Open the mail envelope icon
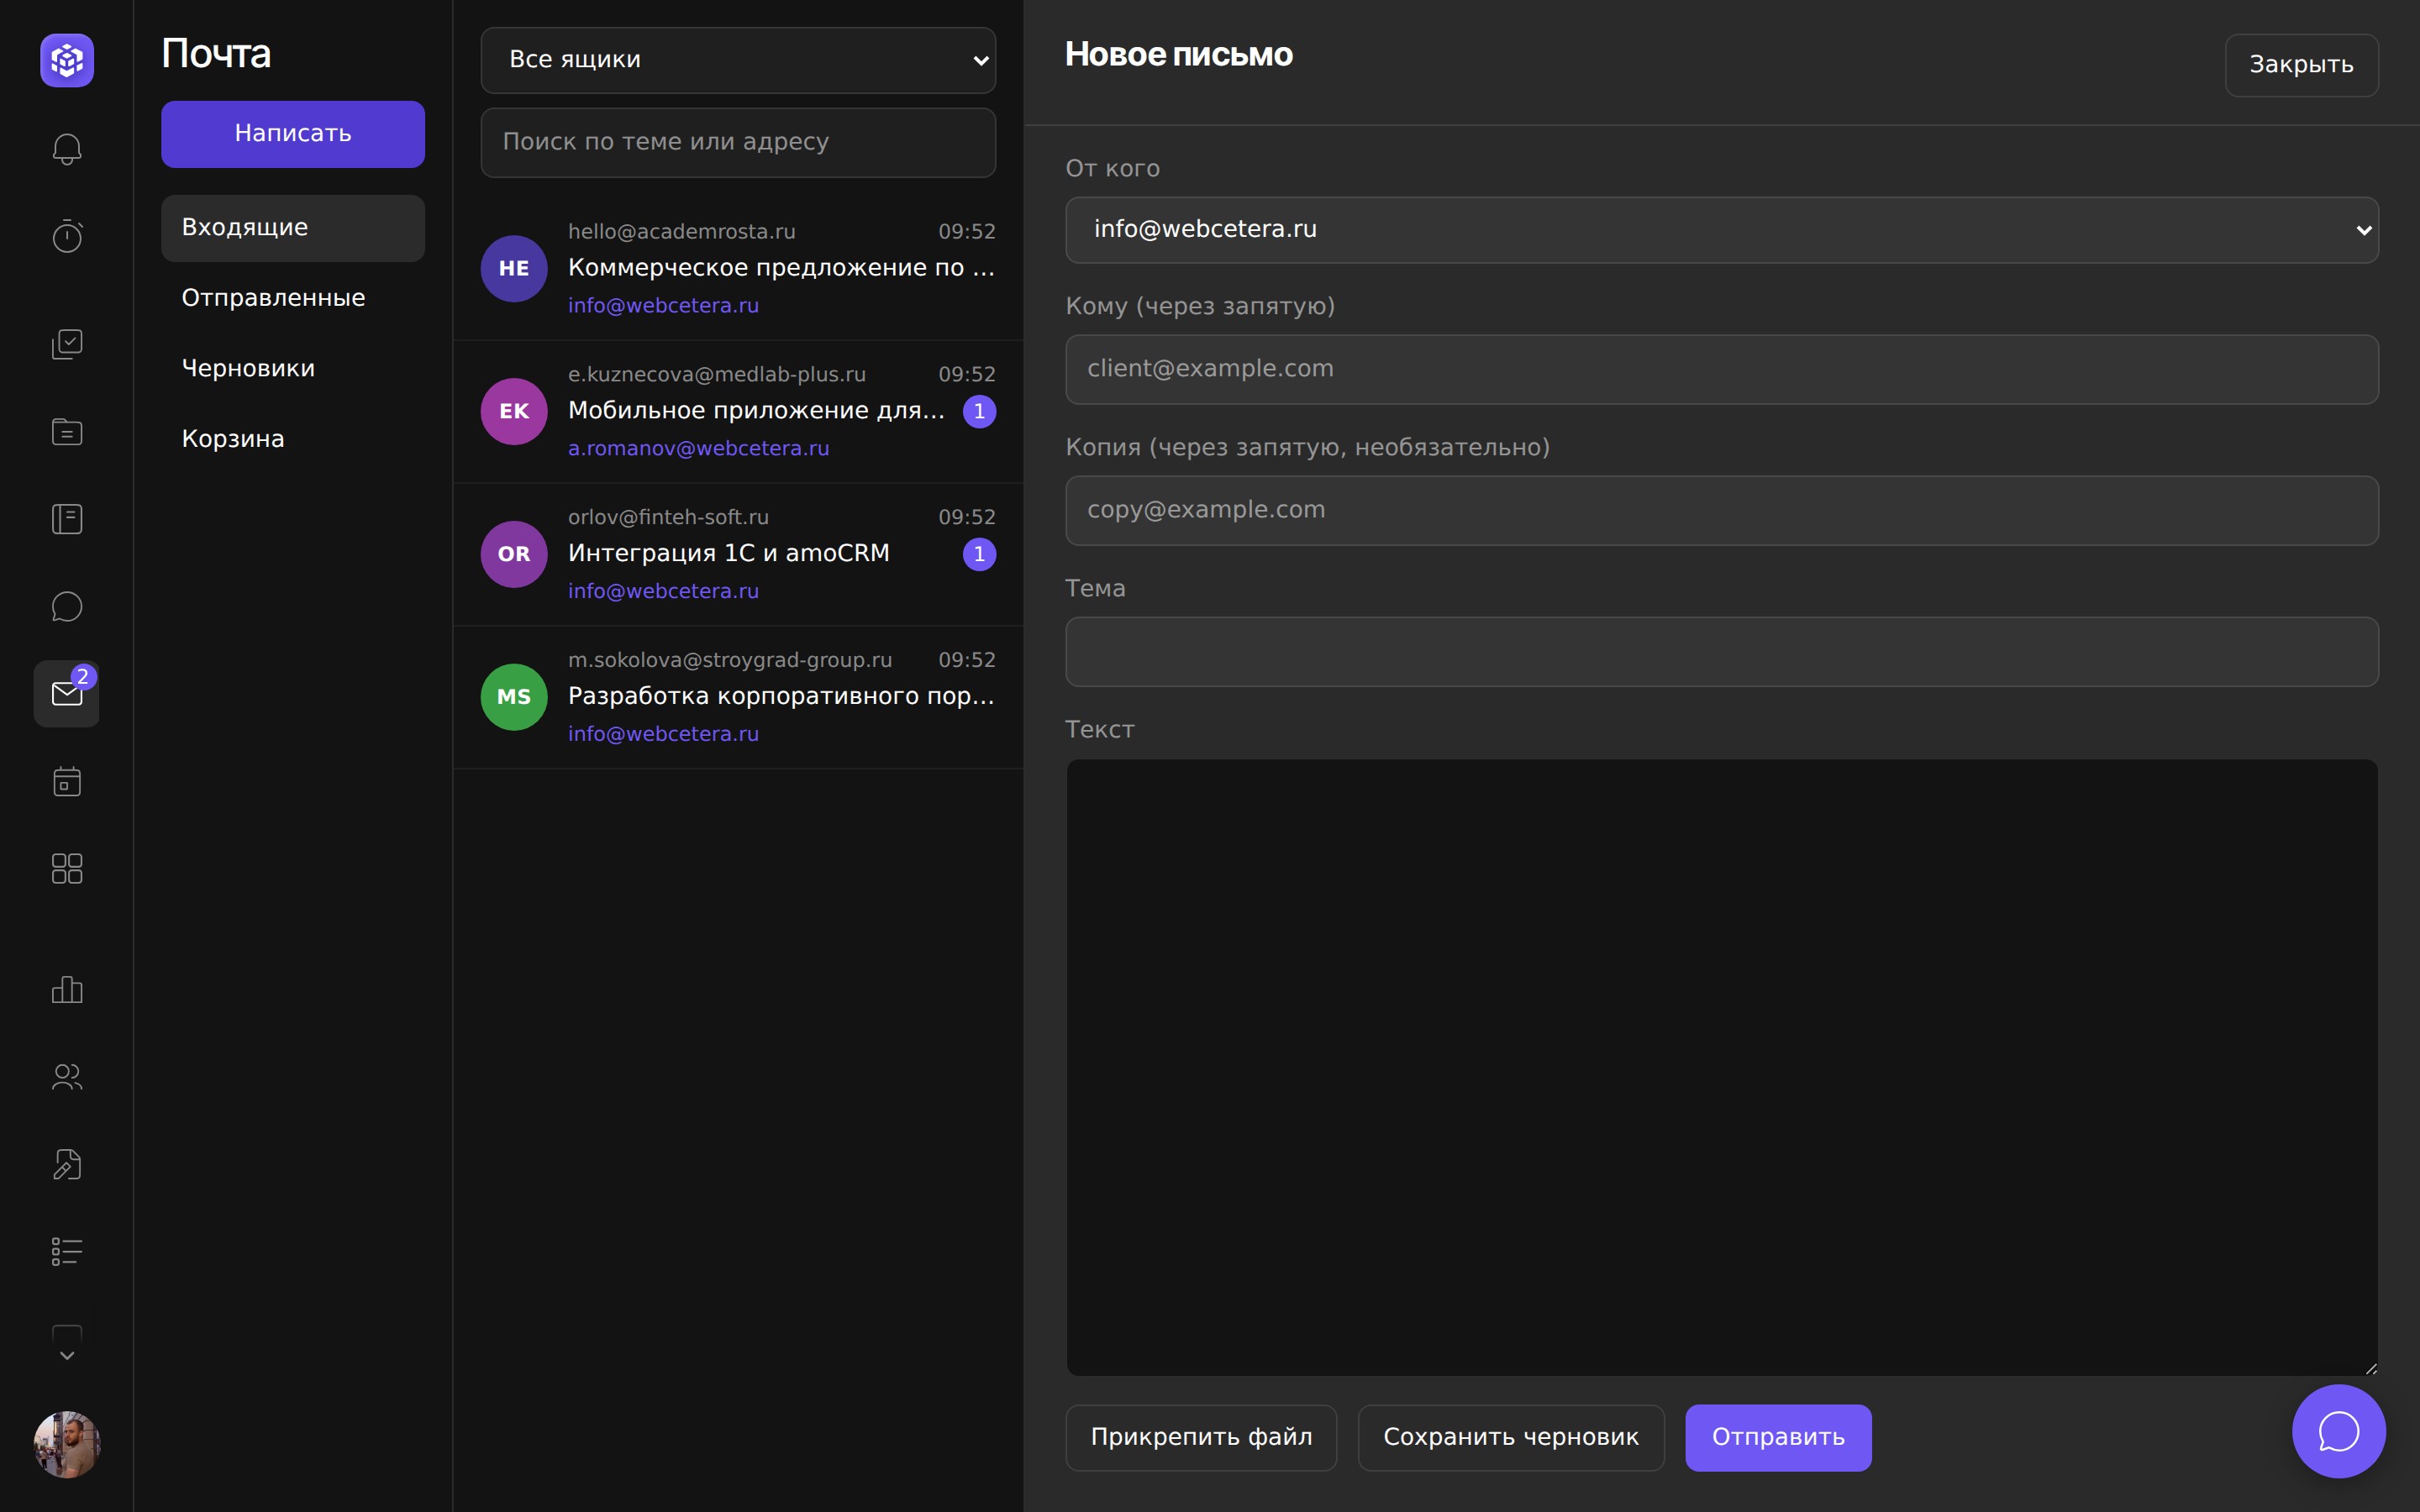The image size is (2420, 1512). pos(67,693)
